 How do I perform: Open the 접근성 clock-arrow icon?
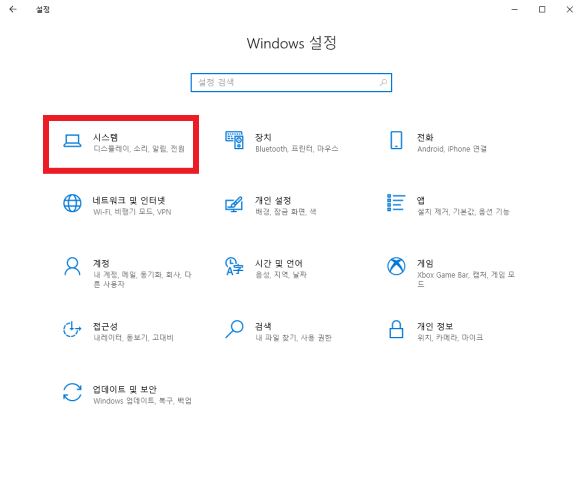(x=72, y=329)
